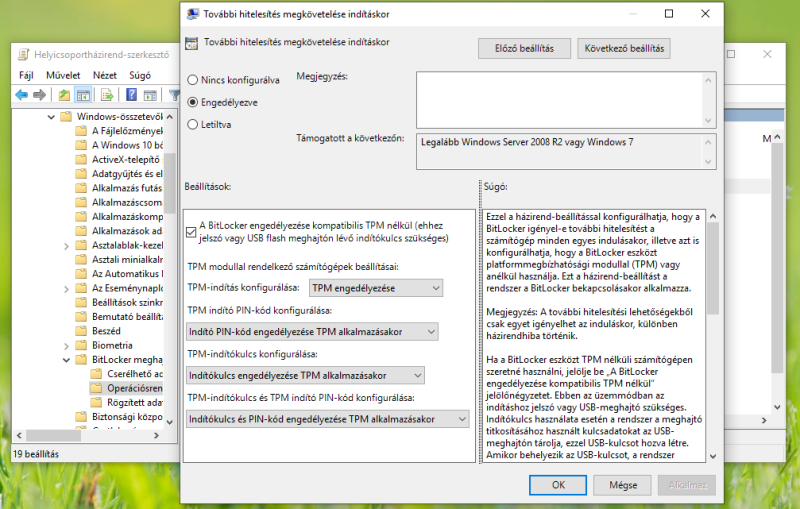Click the gray Forward arrow in the policy editor toolbar
This screenshot has height=509, width=800.
[39, 95]
